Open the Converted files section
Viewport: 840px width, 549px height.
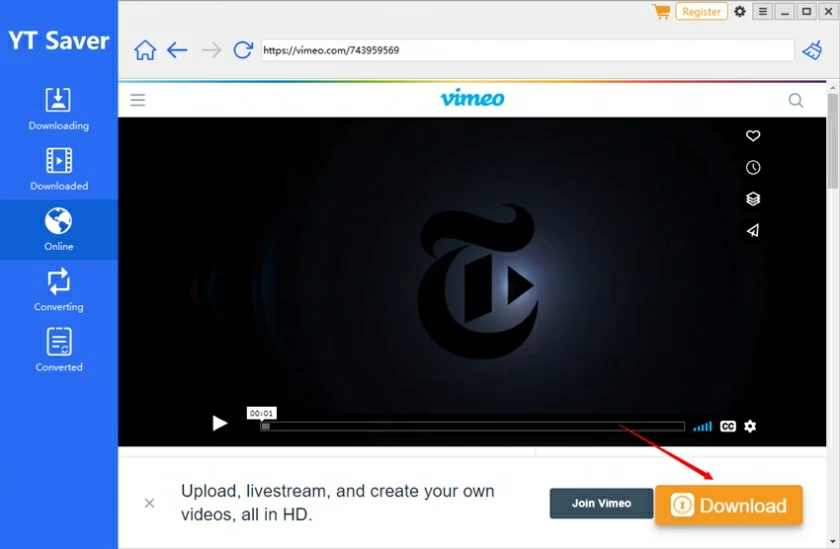coord(58,350)
